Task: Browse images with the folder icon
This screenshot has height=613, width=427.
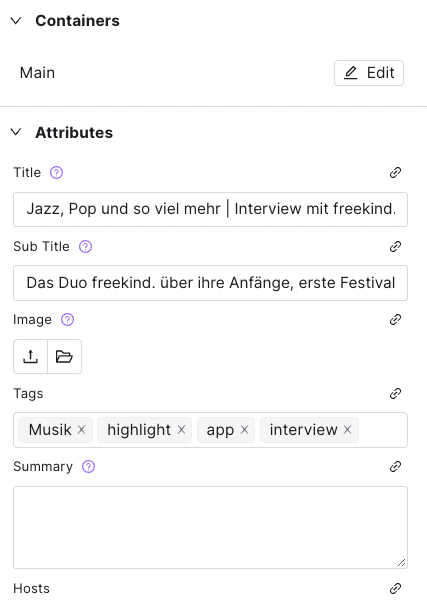Action: (x=65, y=357)
